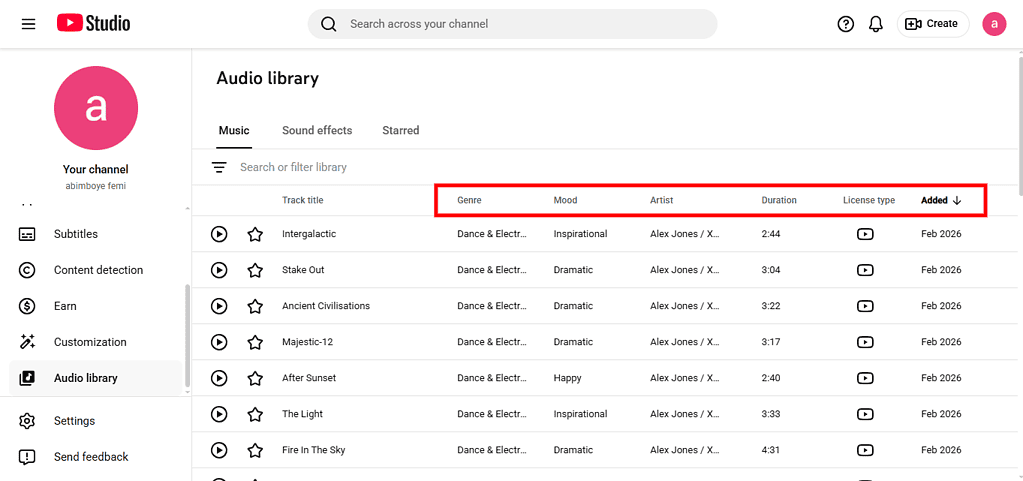Open the notifications bell
Screen dimensions: 1023x481
pyautogui.click(x=876, y=24)
